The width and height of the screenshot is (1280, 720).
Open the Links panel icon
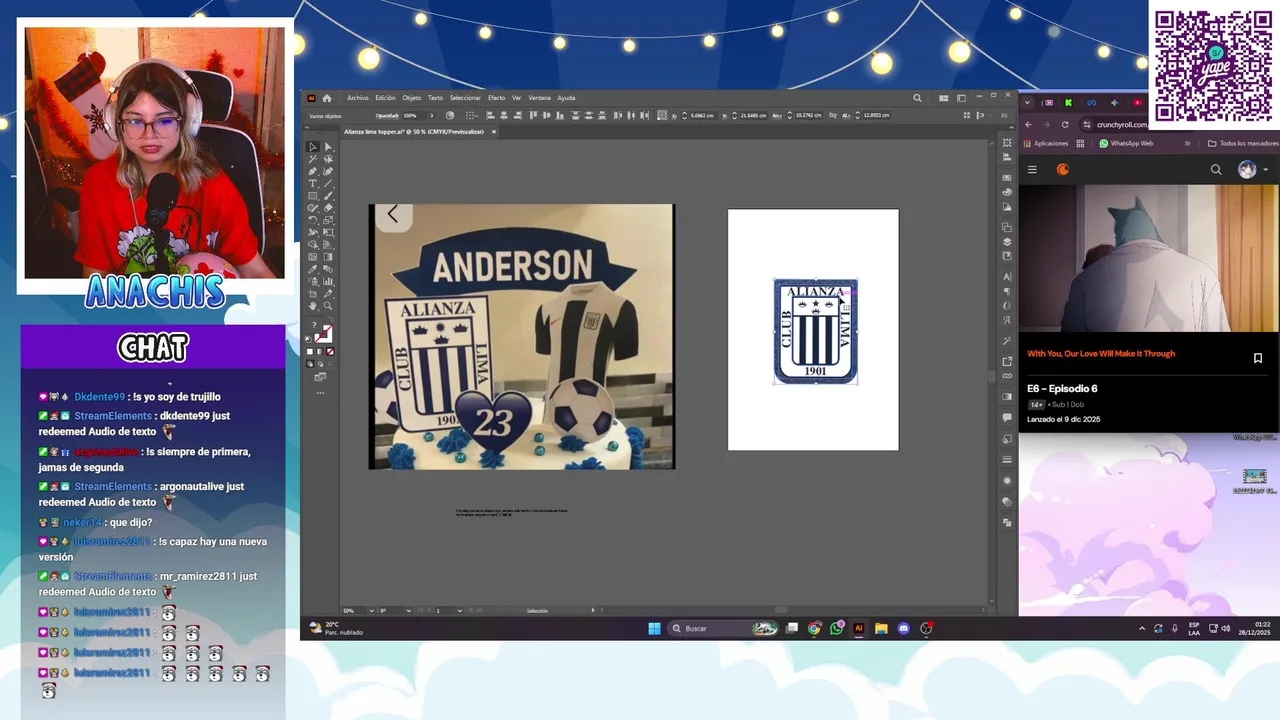[x=1007, y=377]
